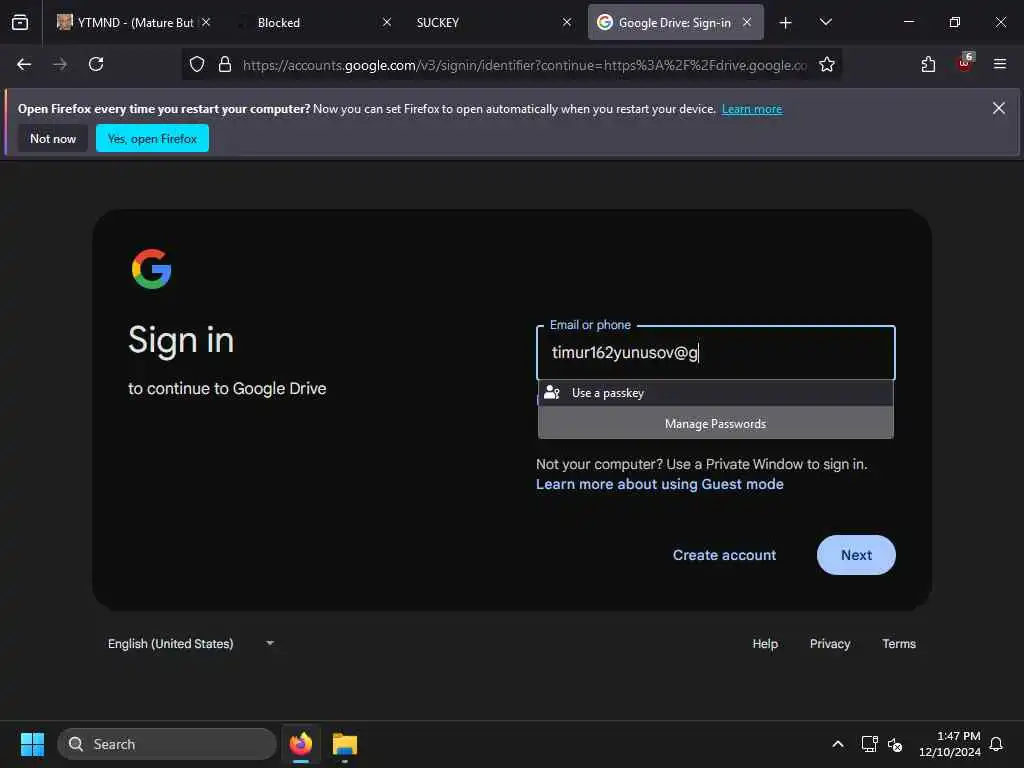The image size is (1024, 768).
Task: Click the Google logo
Action: coord(152,268)
